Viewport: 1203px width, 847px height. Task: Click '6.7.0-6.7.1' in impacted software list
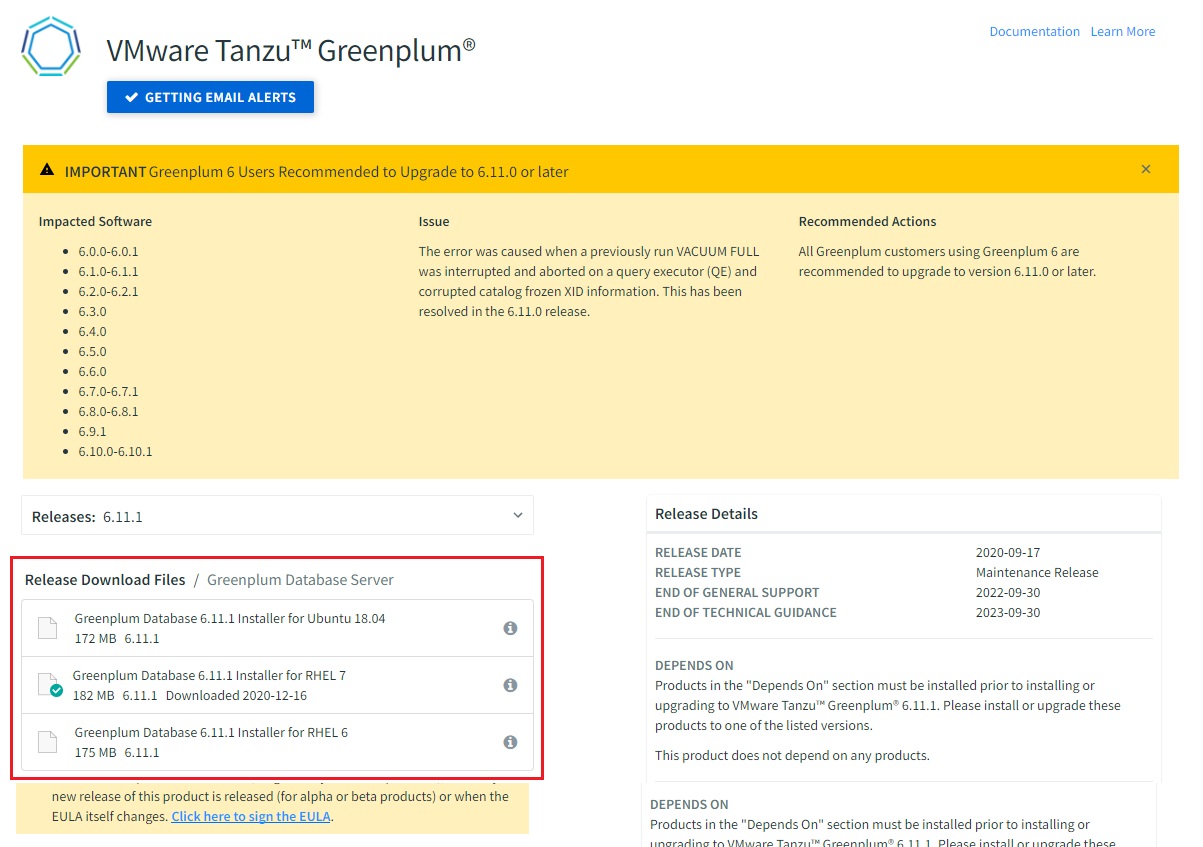[x=108, y=391]
